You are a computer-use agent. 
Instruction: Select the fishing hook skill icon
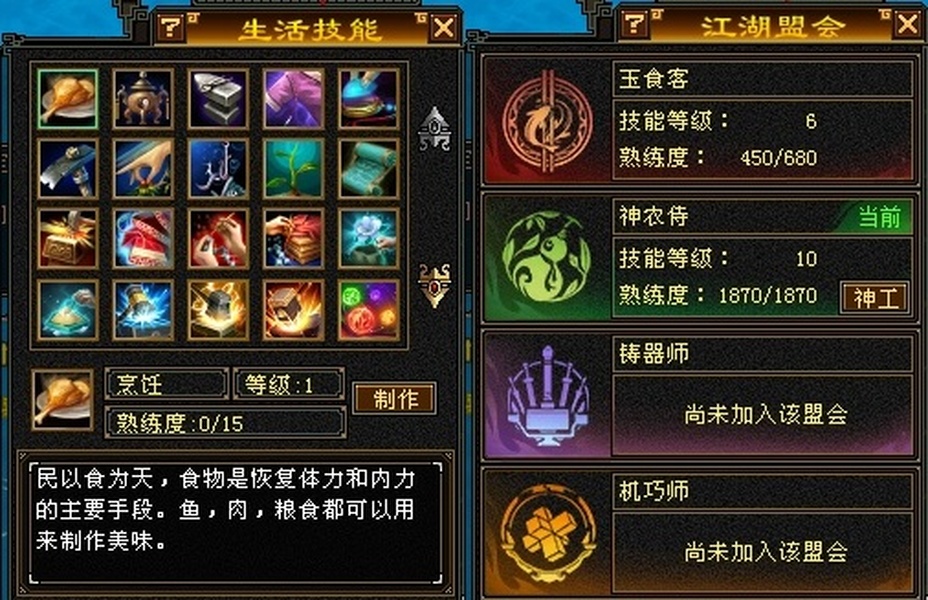pos(218,169)
